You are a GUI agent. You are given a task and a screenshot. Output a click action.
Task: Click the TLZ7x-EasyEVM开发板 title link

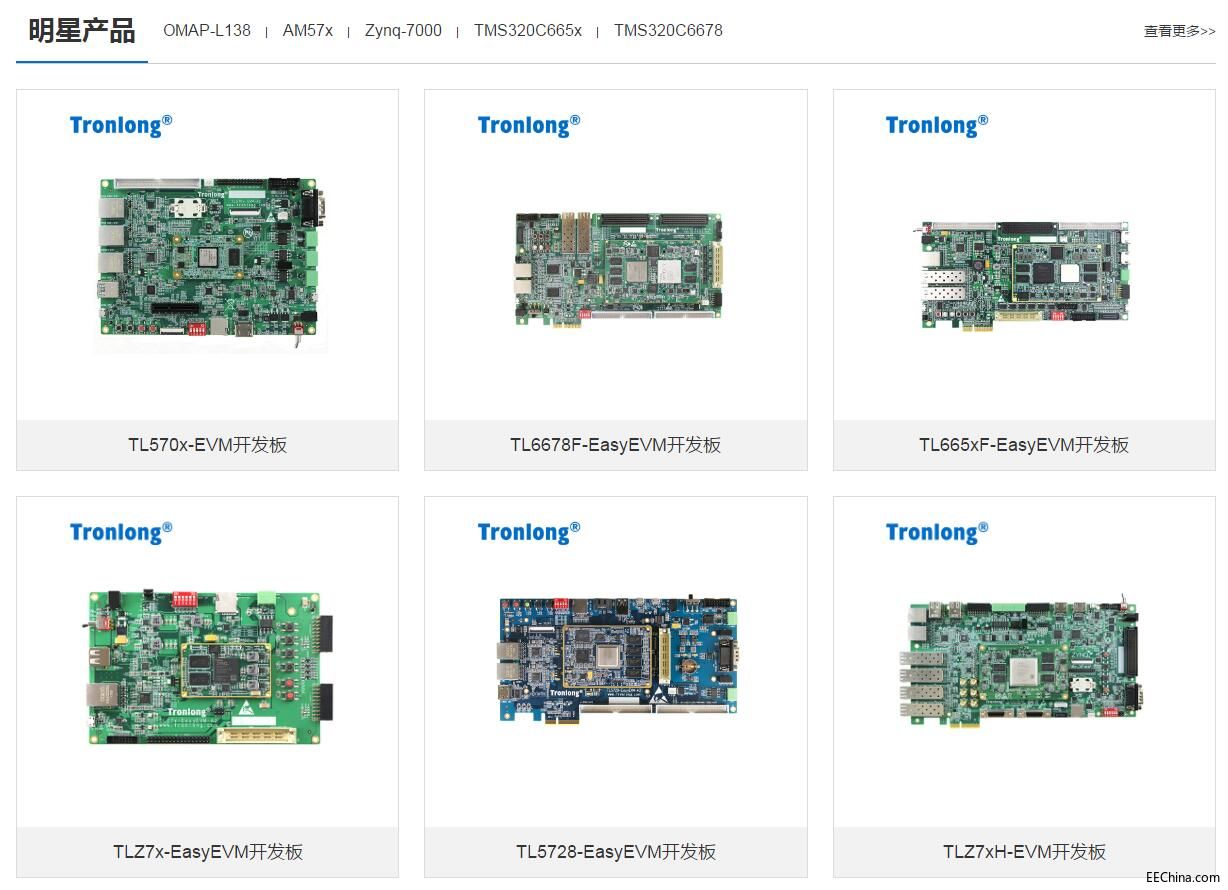207,852
